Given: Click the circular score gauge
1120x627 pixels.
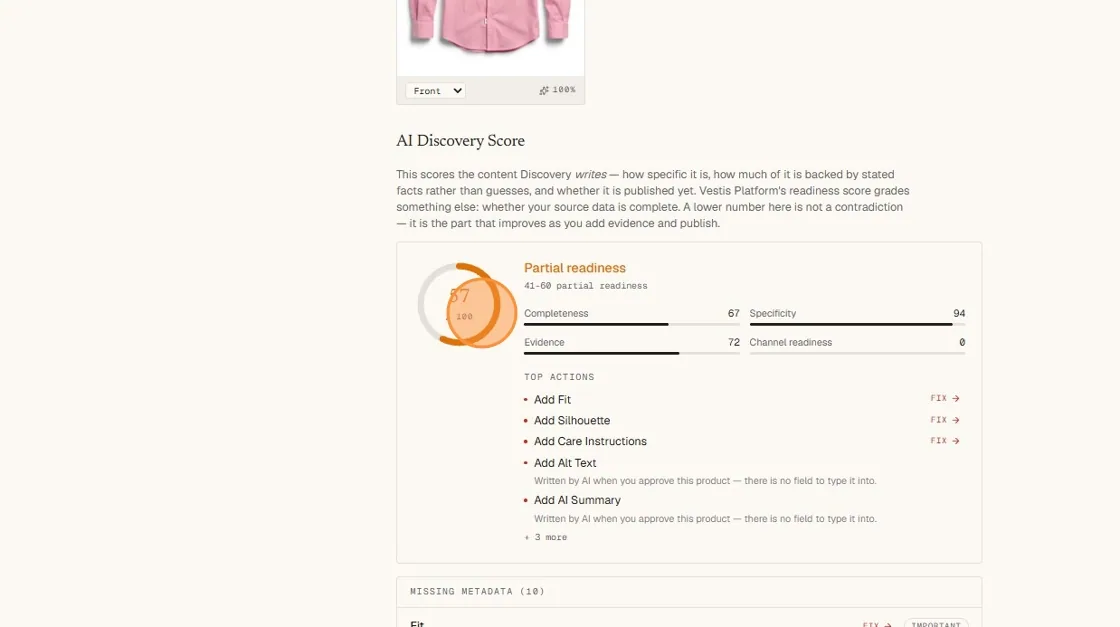Looking at the screenshot, I should (466, 305).
